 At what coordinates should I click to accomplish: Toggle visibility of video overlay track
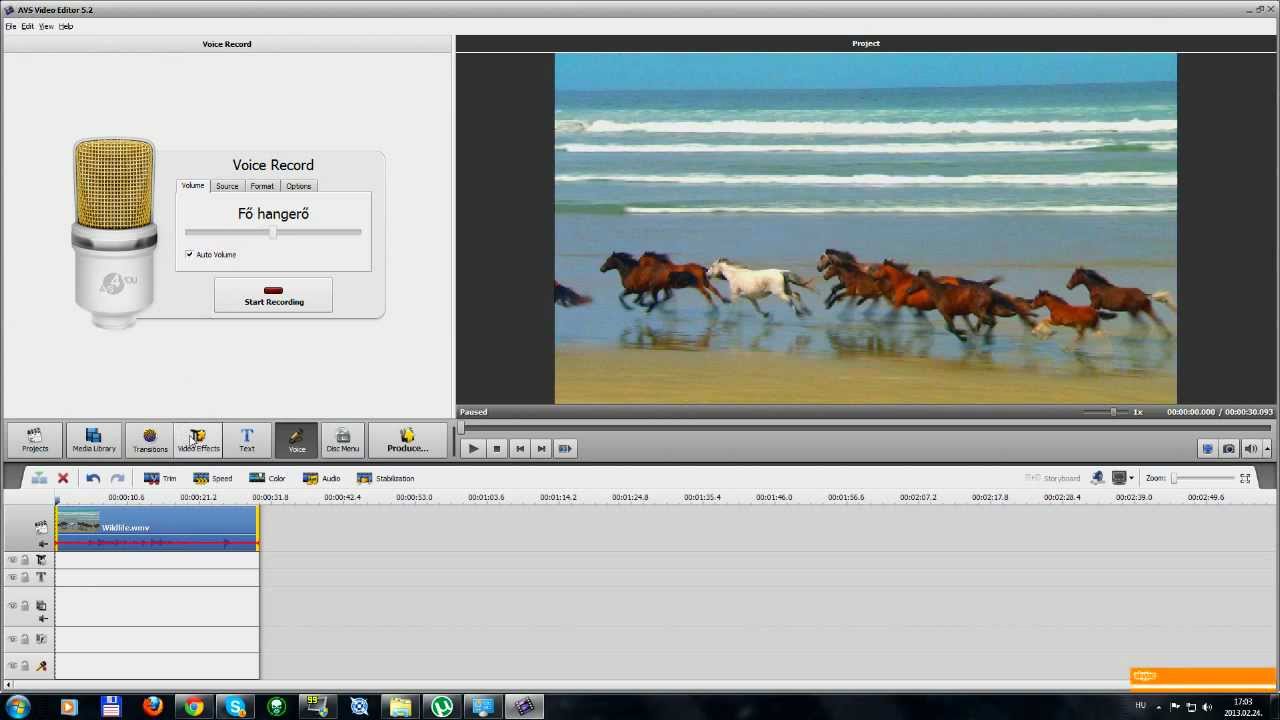[12, 606]
